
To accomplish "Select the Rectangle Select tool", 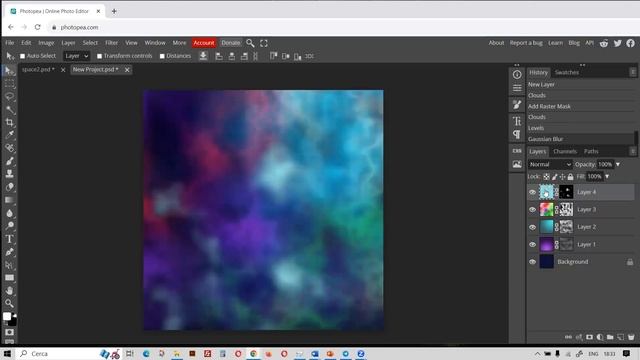I will [x=9, y=84].
